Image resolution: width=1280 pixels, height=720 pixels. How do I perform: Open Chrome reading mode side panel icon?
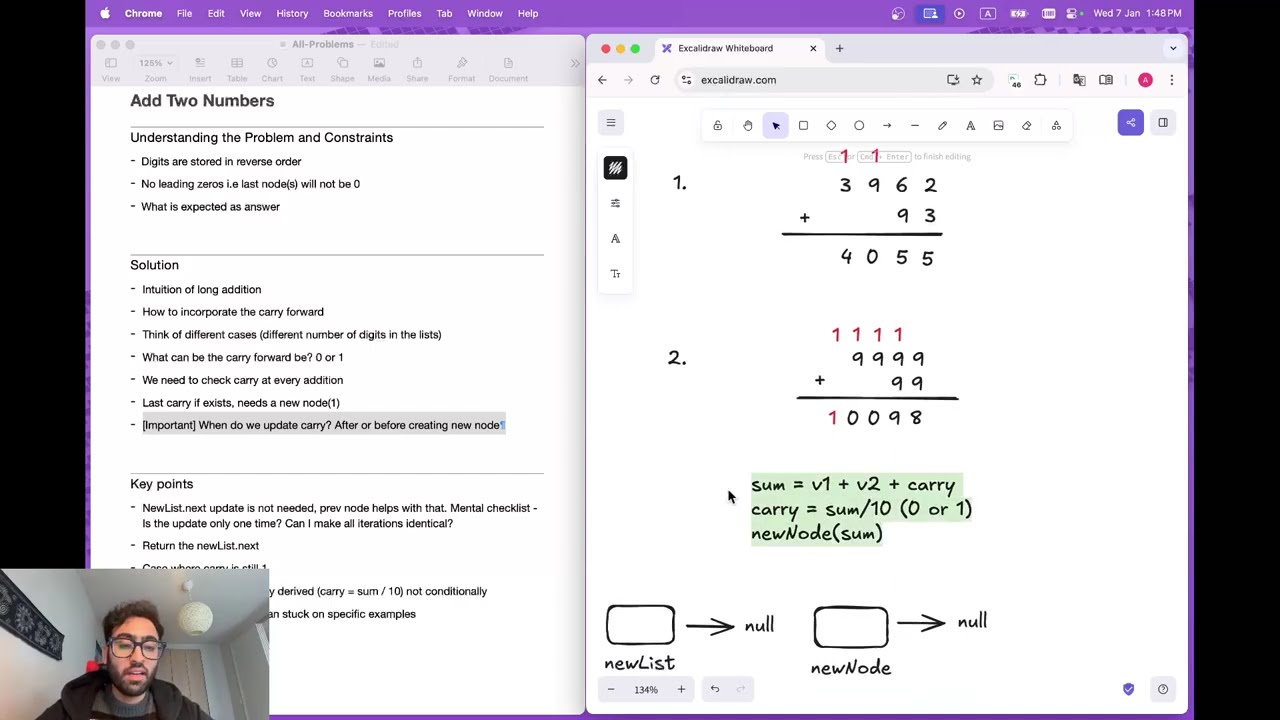1106,80
